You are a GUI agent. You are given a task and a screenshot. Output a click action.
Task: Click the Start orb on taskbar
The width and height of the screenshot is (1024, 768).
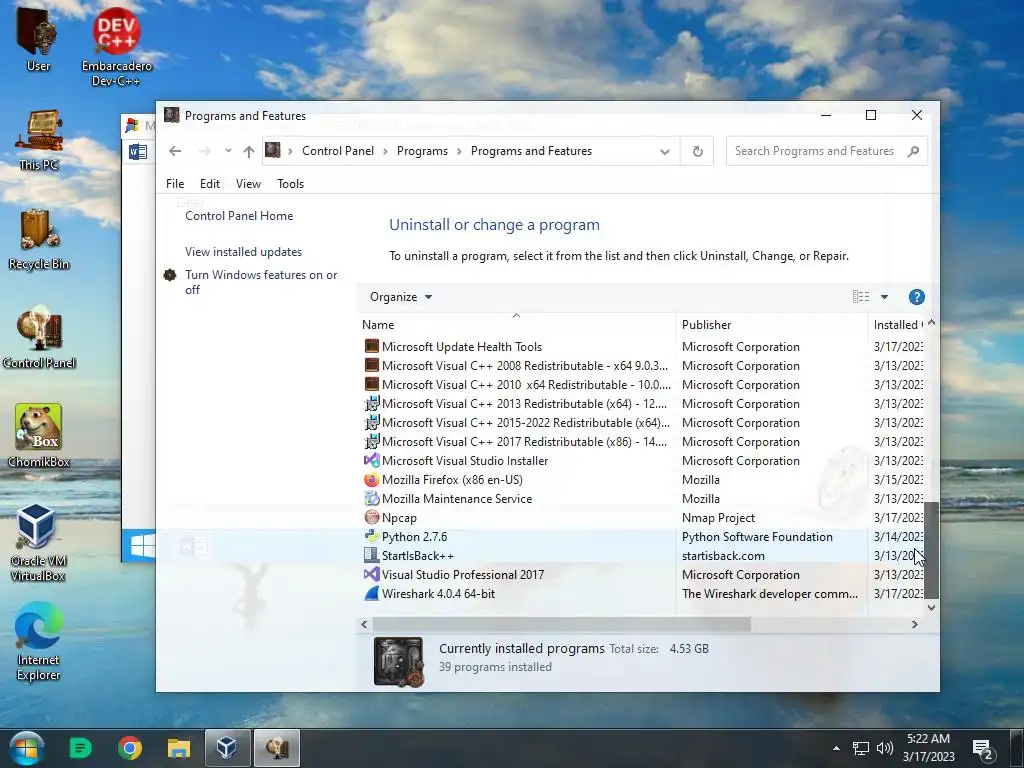26,748
